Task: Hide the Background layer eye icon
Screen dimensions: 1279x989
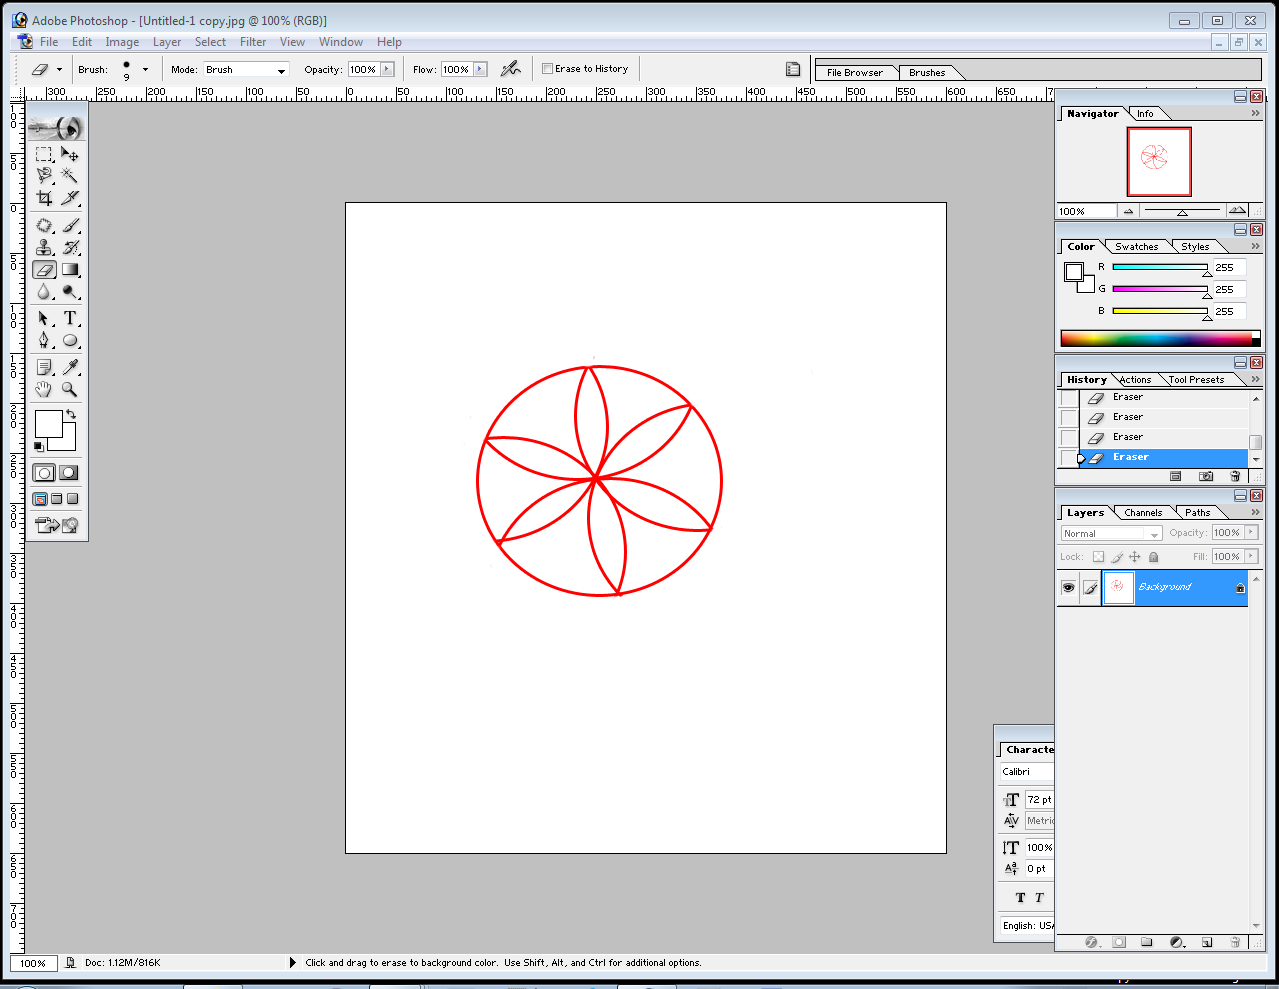Action: tap(1068, 588)
